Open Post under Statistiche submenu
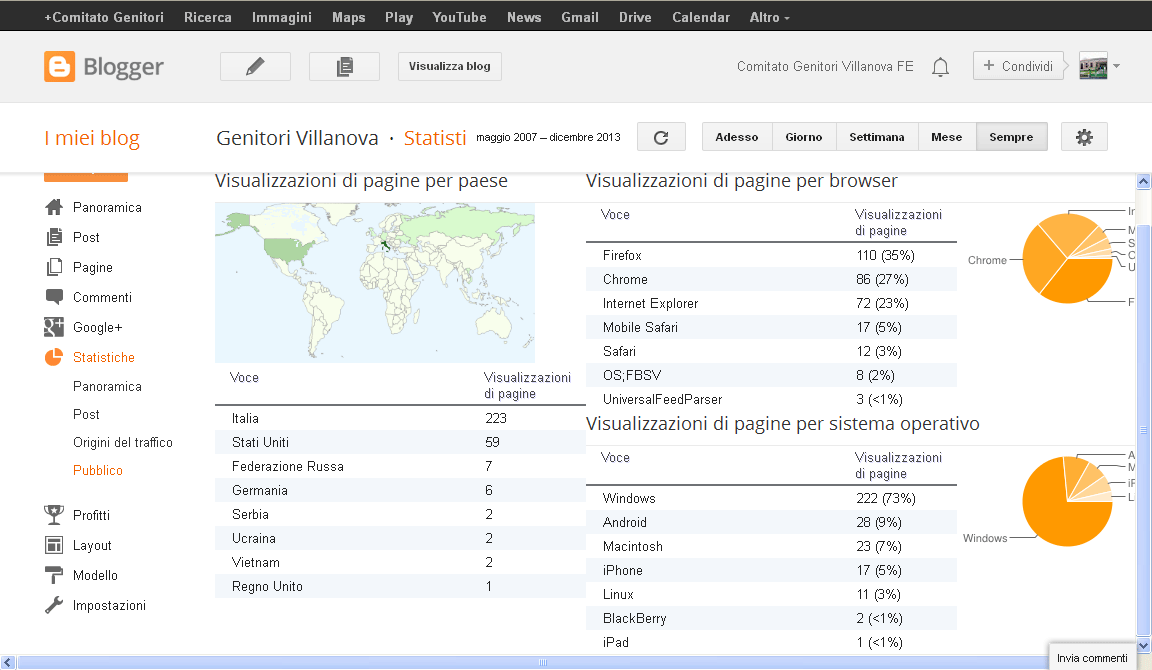Image resolution: width=1152 pixels, height=670 pixels. click(86, 414)
